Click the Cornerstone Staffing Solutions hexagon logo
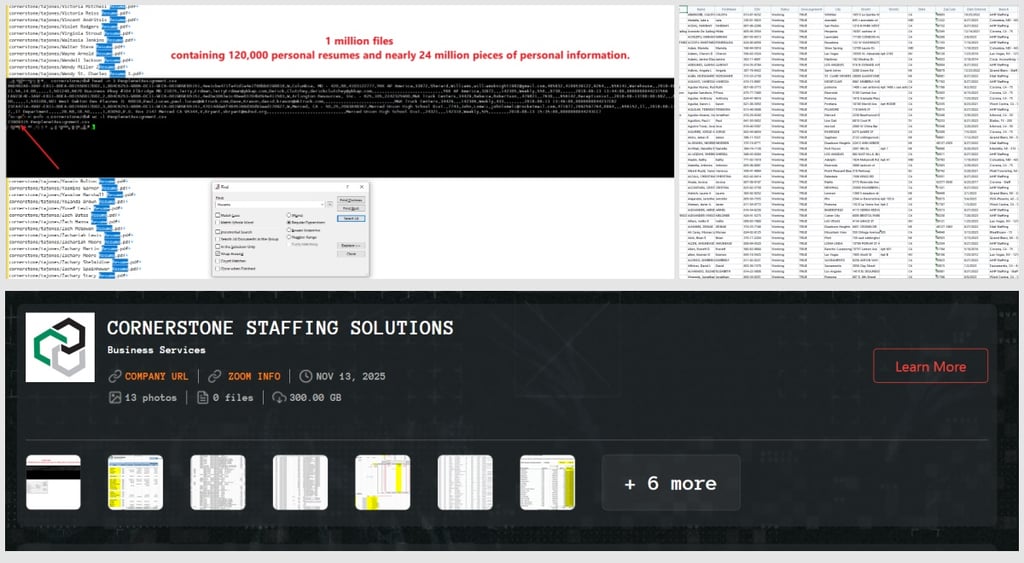 60,347
